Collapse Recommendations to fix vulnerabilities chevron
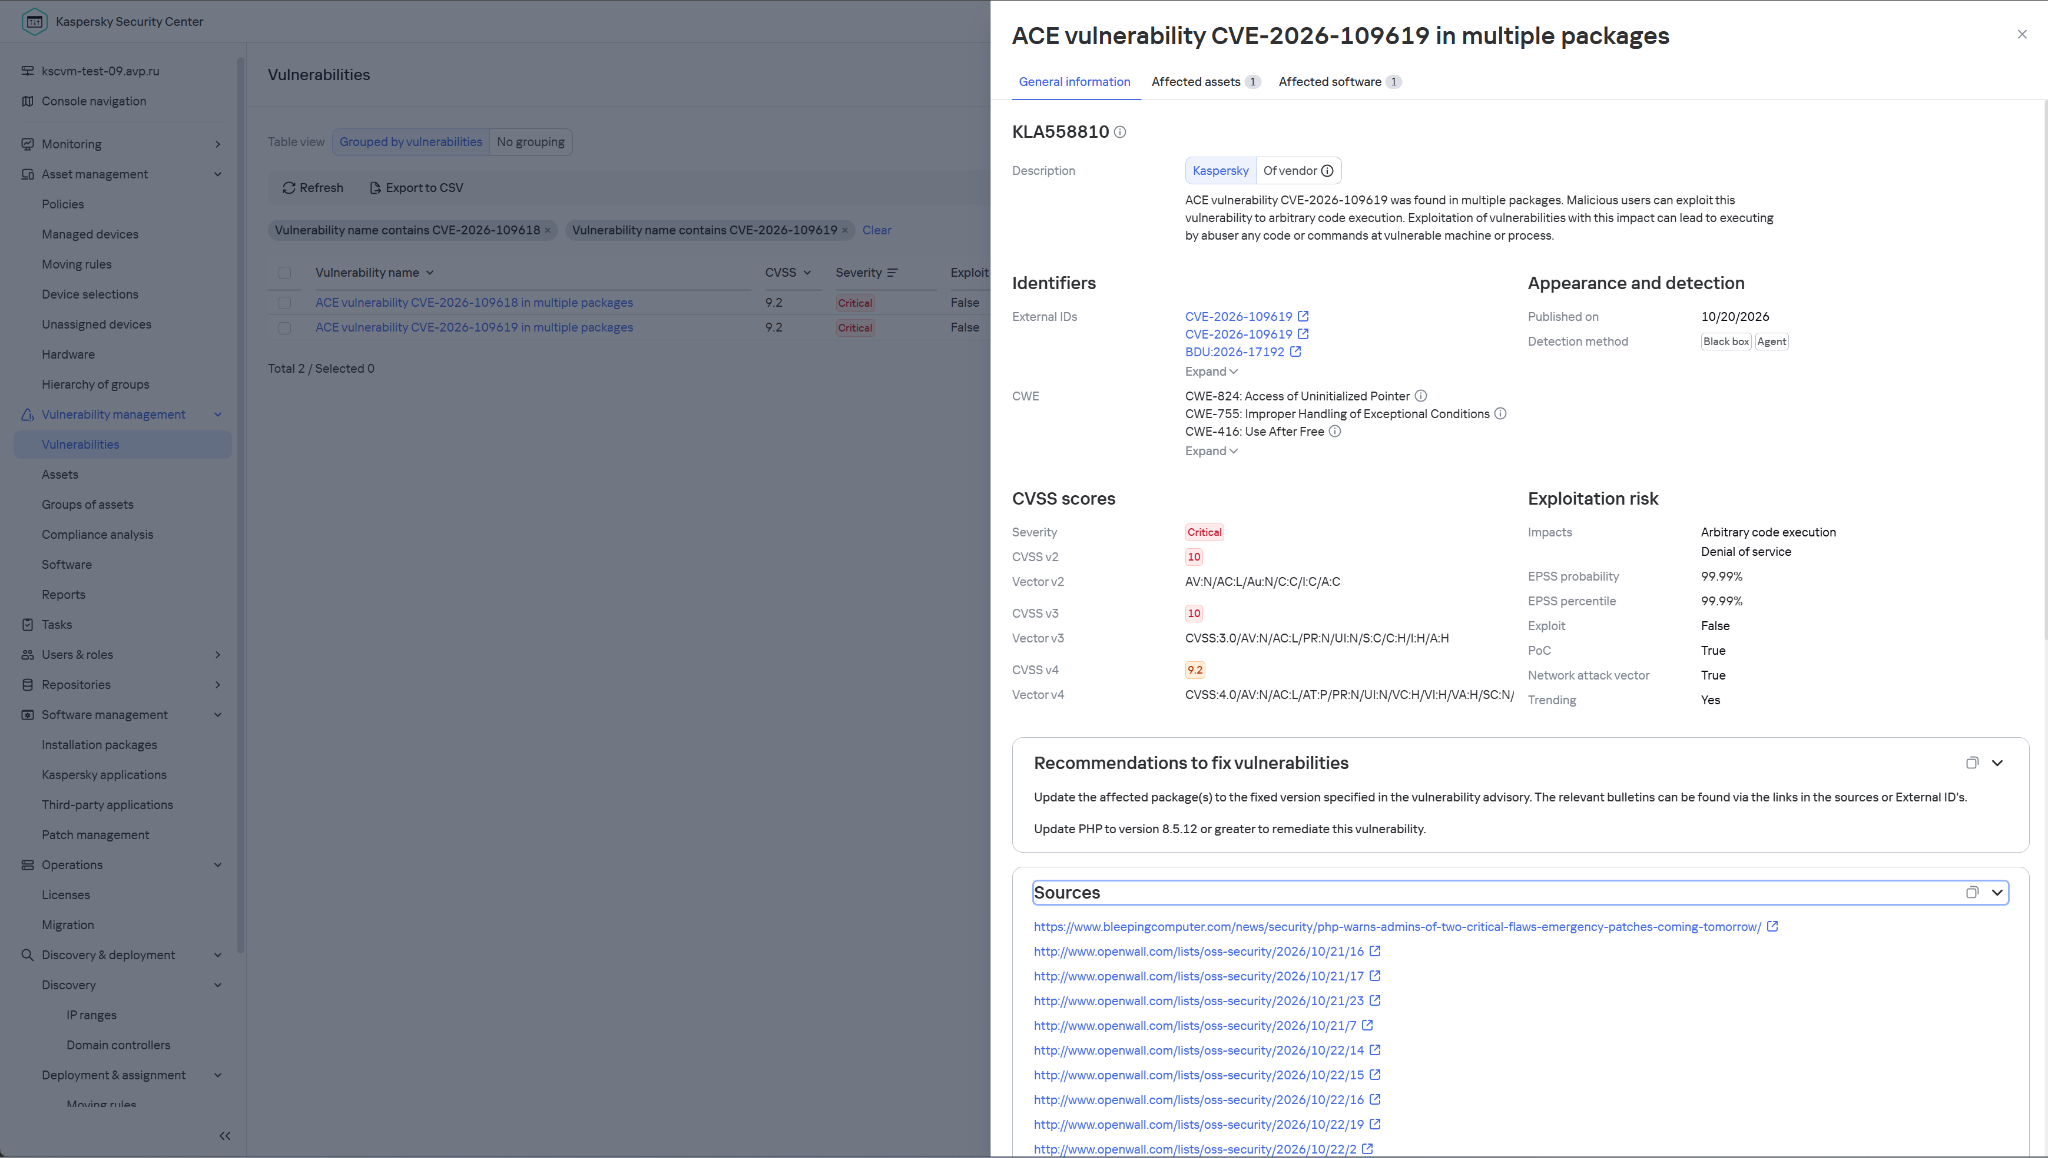The image size is (2048, 1158). (1997, 763)
